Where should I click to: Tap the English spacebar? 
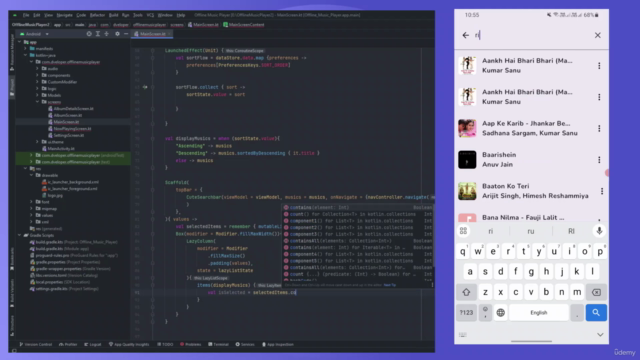tap(539, 313)
